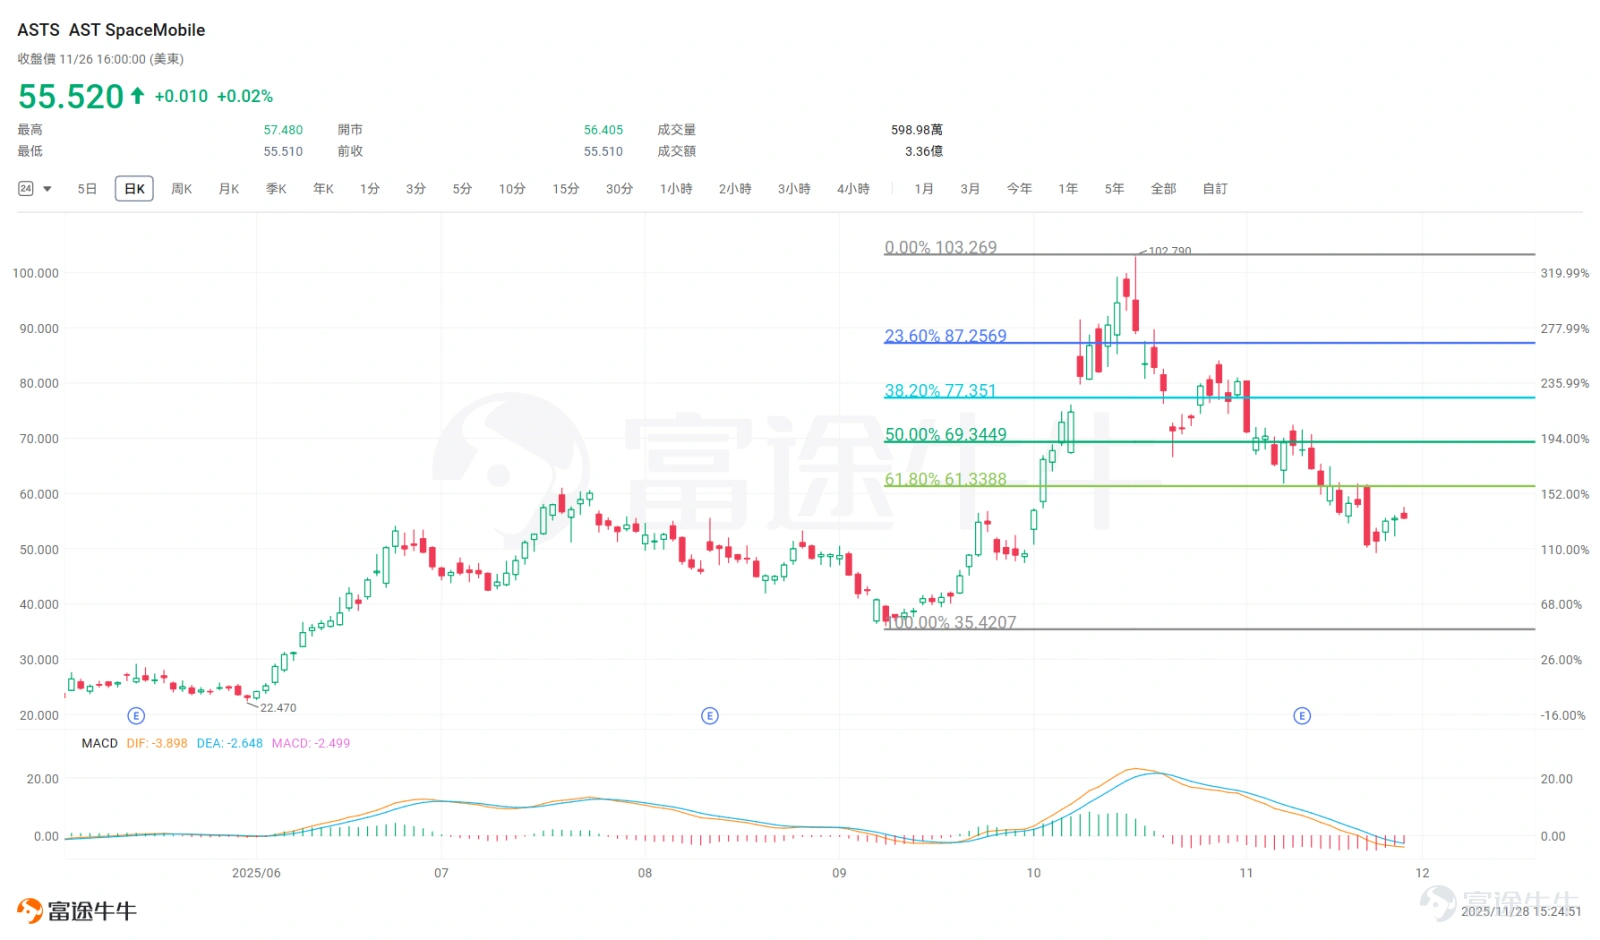Open the 自訂 custom range option
The height and width of the screenshot is (940, 1600).
(x=1215, y=188)
